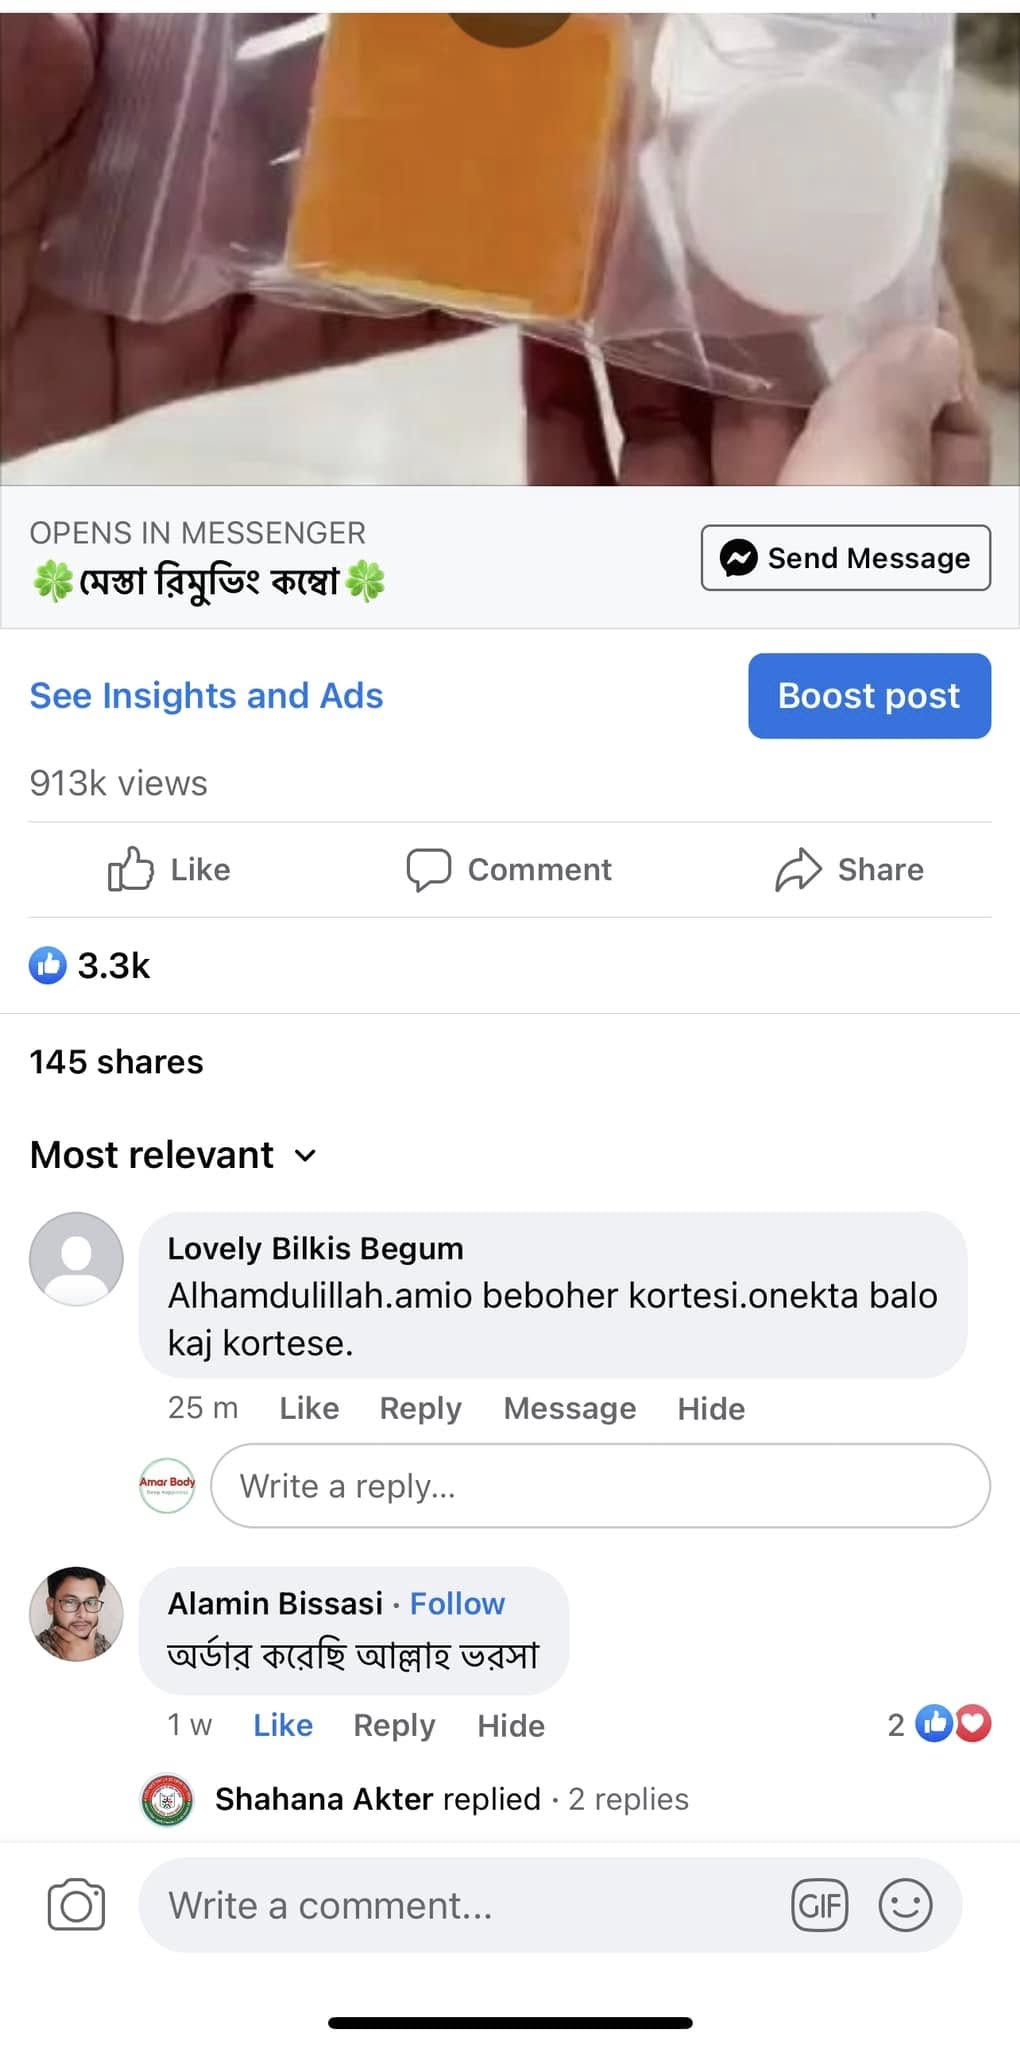Open Alamin Bissasi's profile picture
The height and width of the screenshot is (2048, 1020).
(76, 1613)
